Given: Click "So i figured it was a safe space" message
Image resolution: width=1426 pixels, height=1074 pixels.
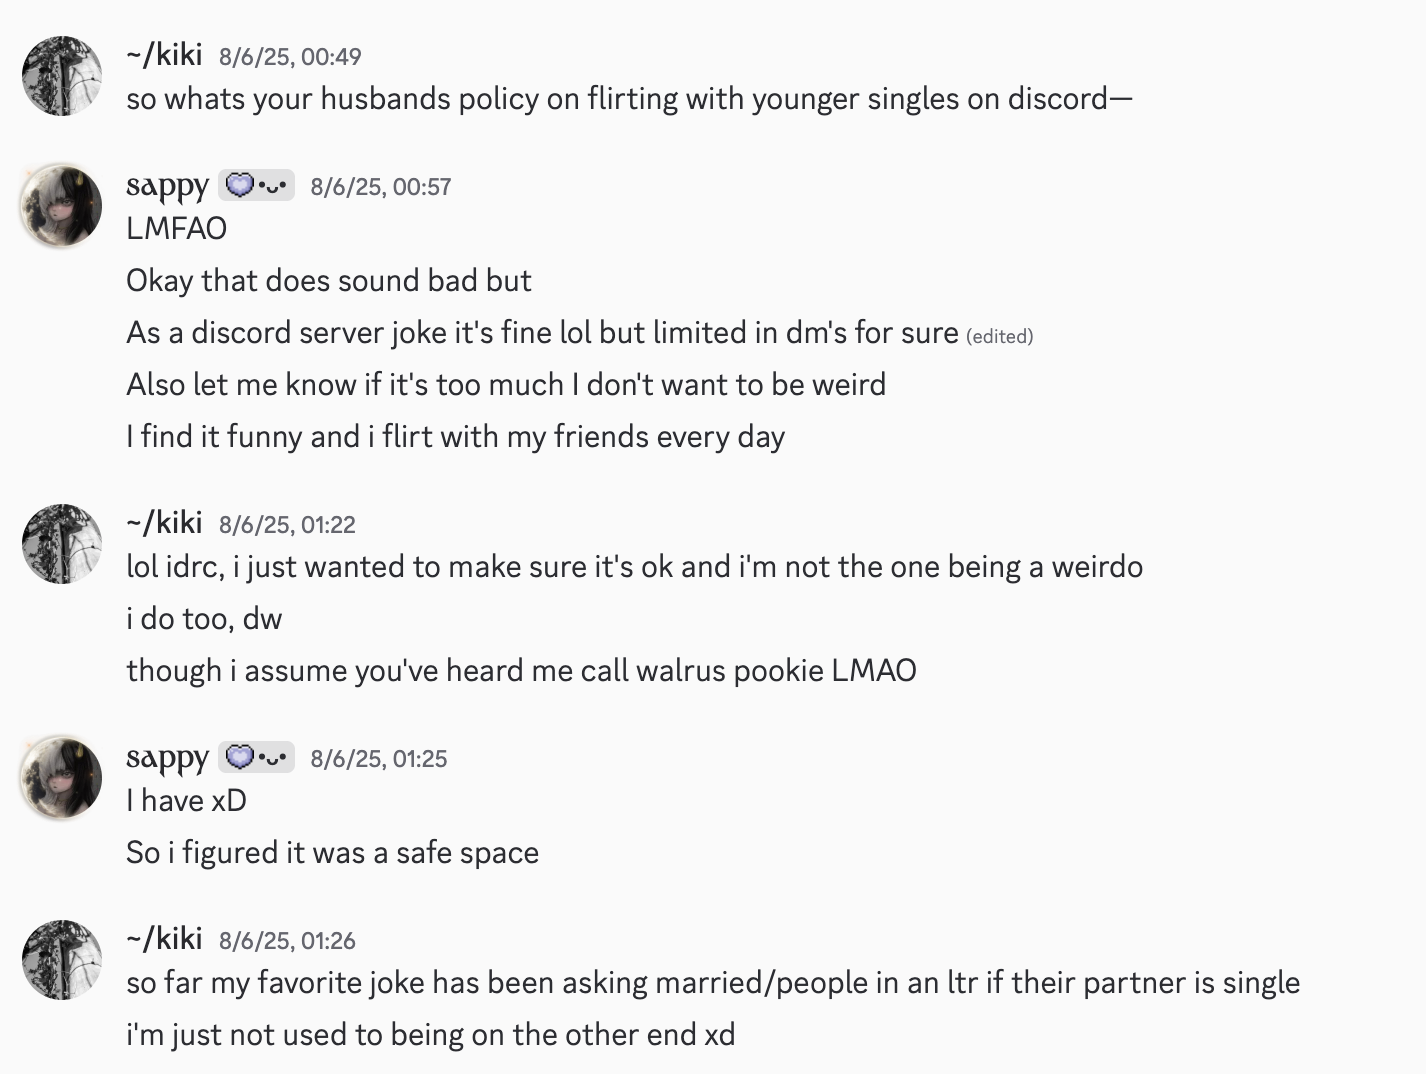Looking at the screenshot, I should [x=332, y=853].
